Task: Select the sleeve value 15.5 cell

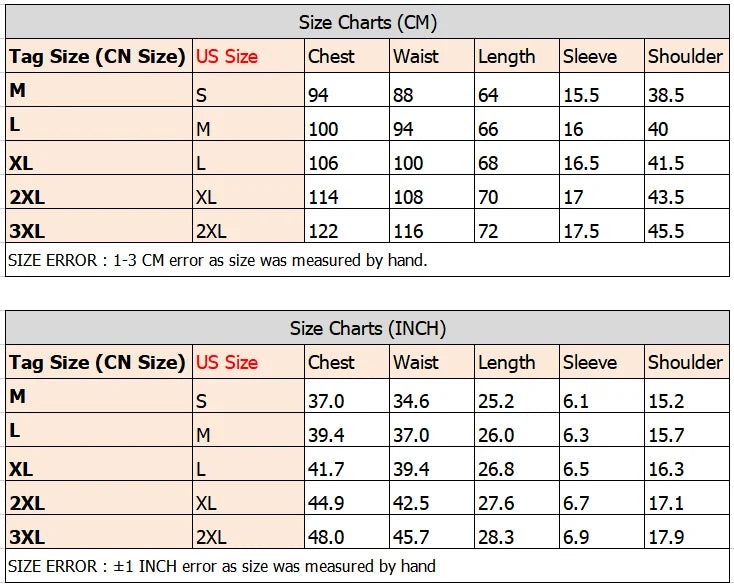Action: (581, 95)
